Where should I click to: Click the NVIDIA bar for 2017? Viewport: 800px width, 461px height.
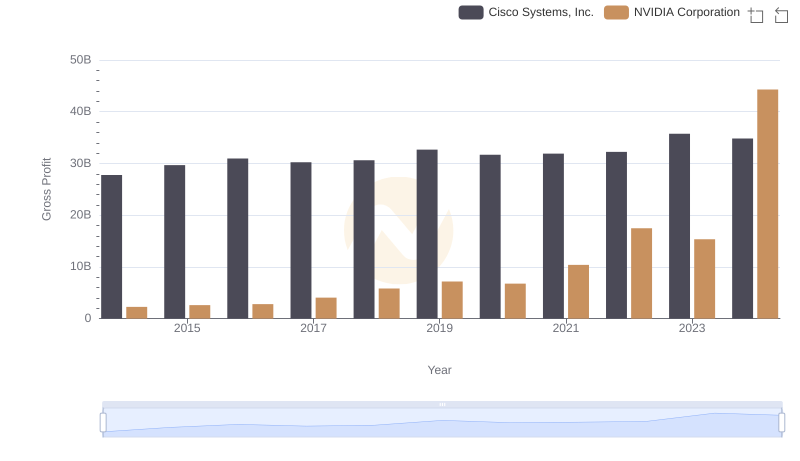coord(326,308)
